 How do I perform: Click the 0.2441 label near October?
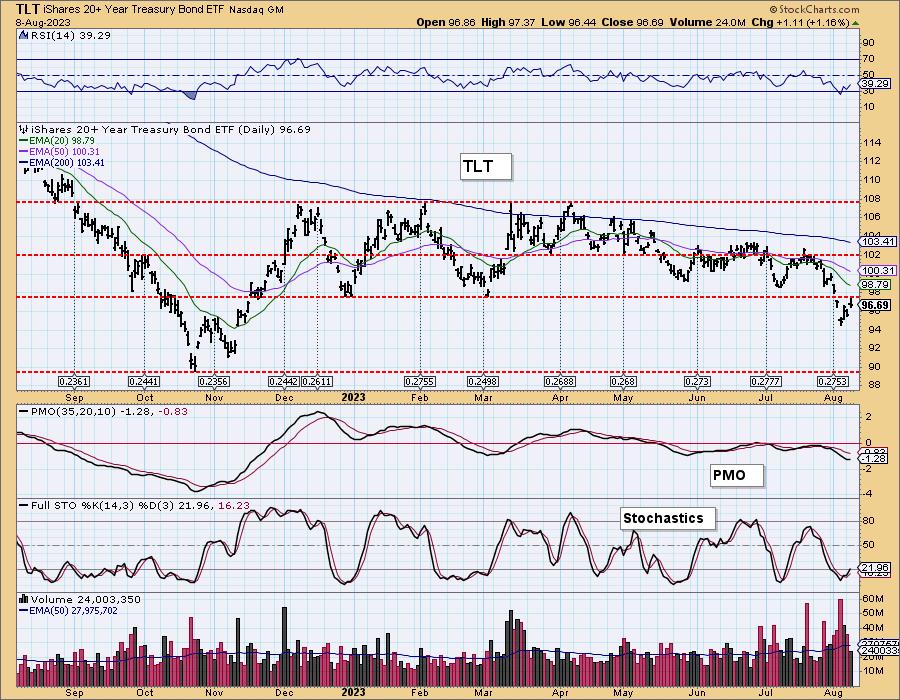tap(144, 382)
